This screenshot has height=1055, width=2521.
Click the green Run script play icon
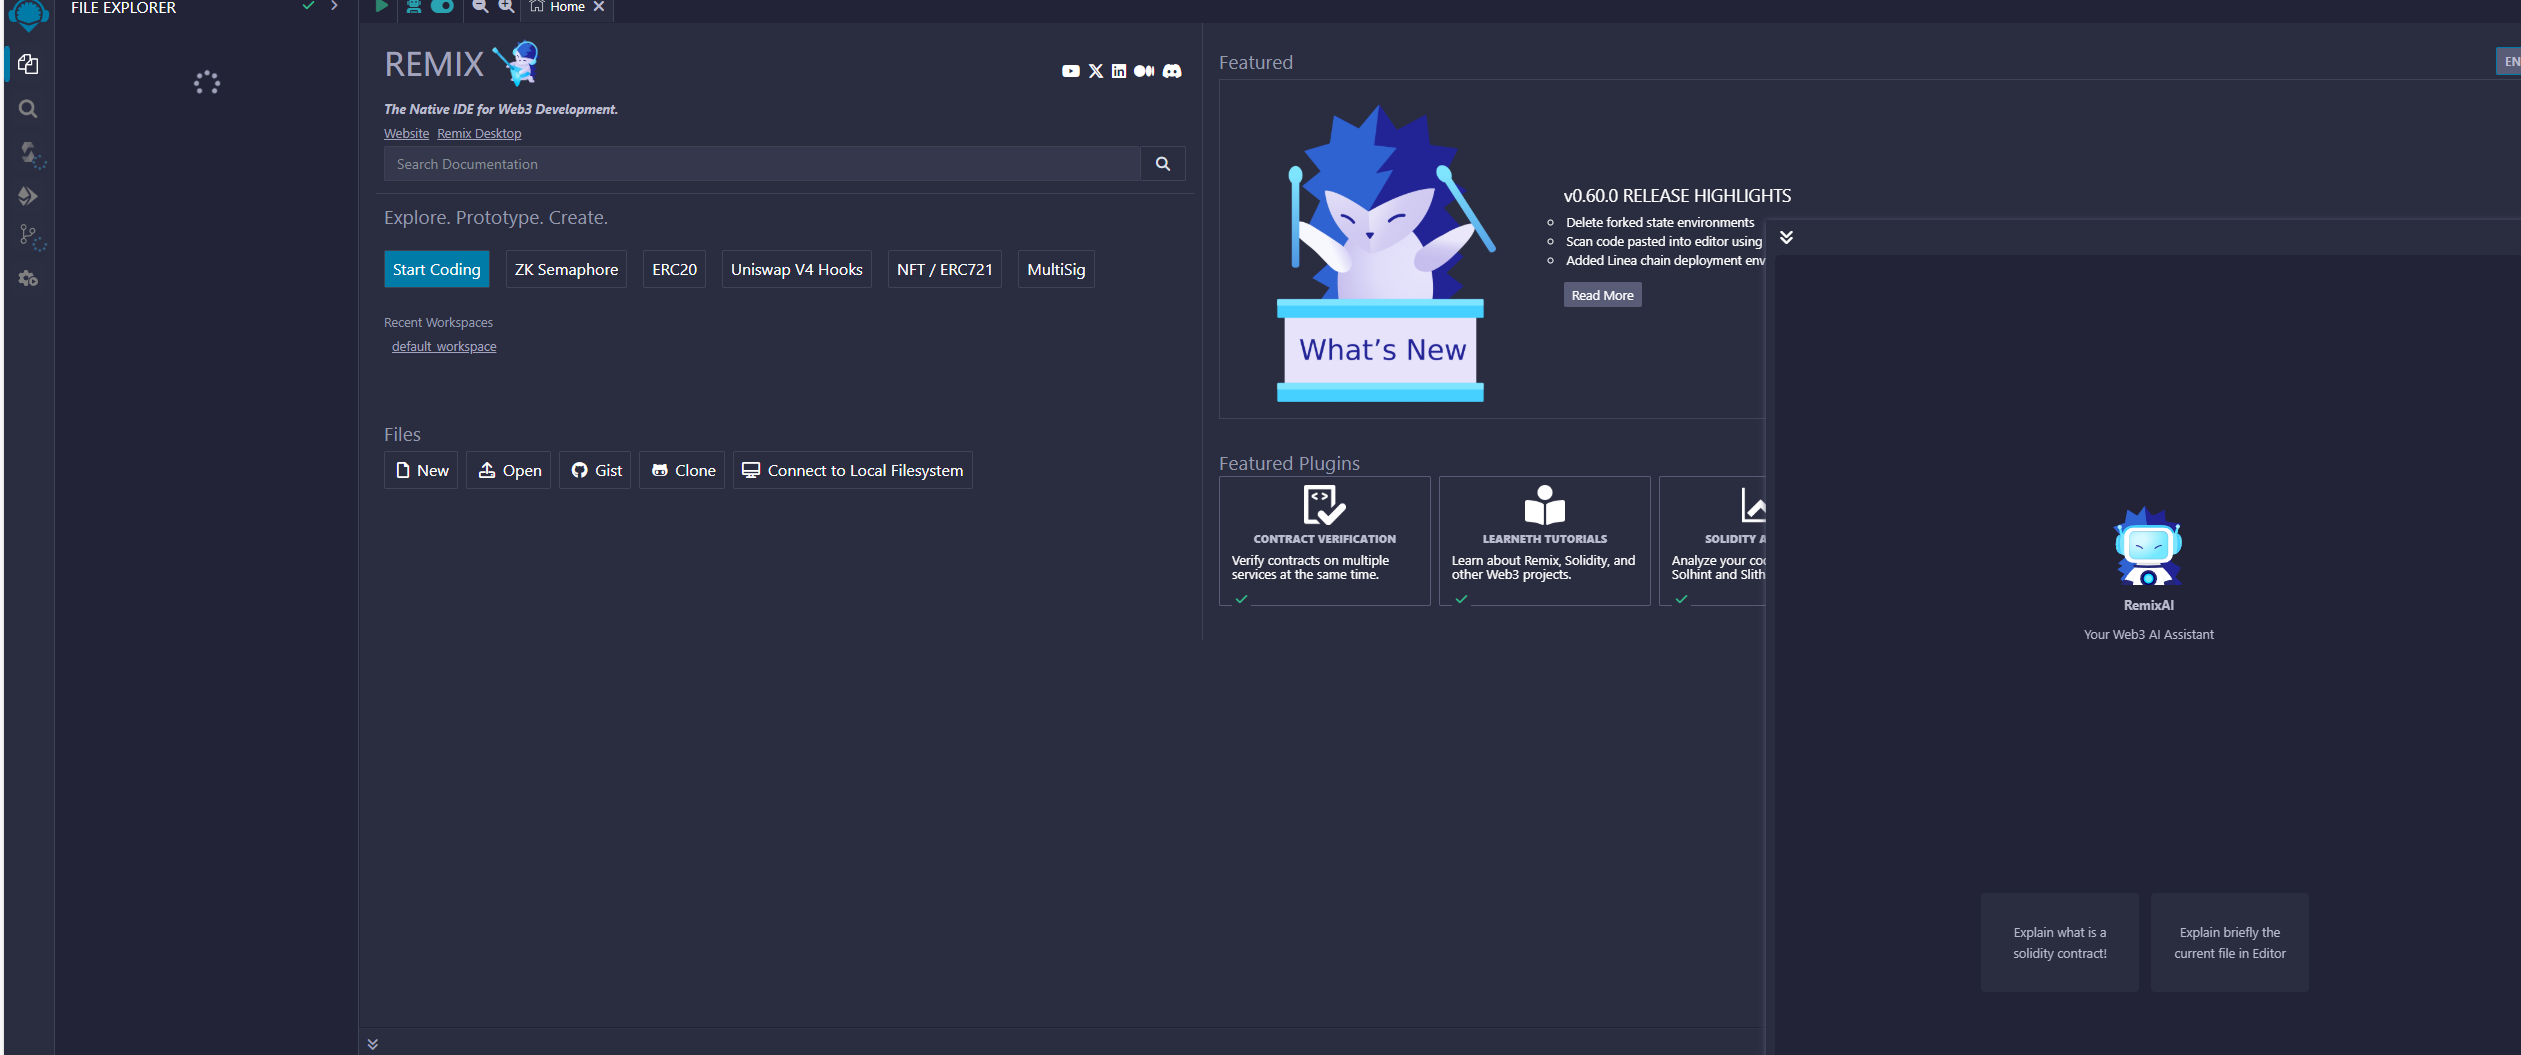(381, 6)
